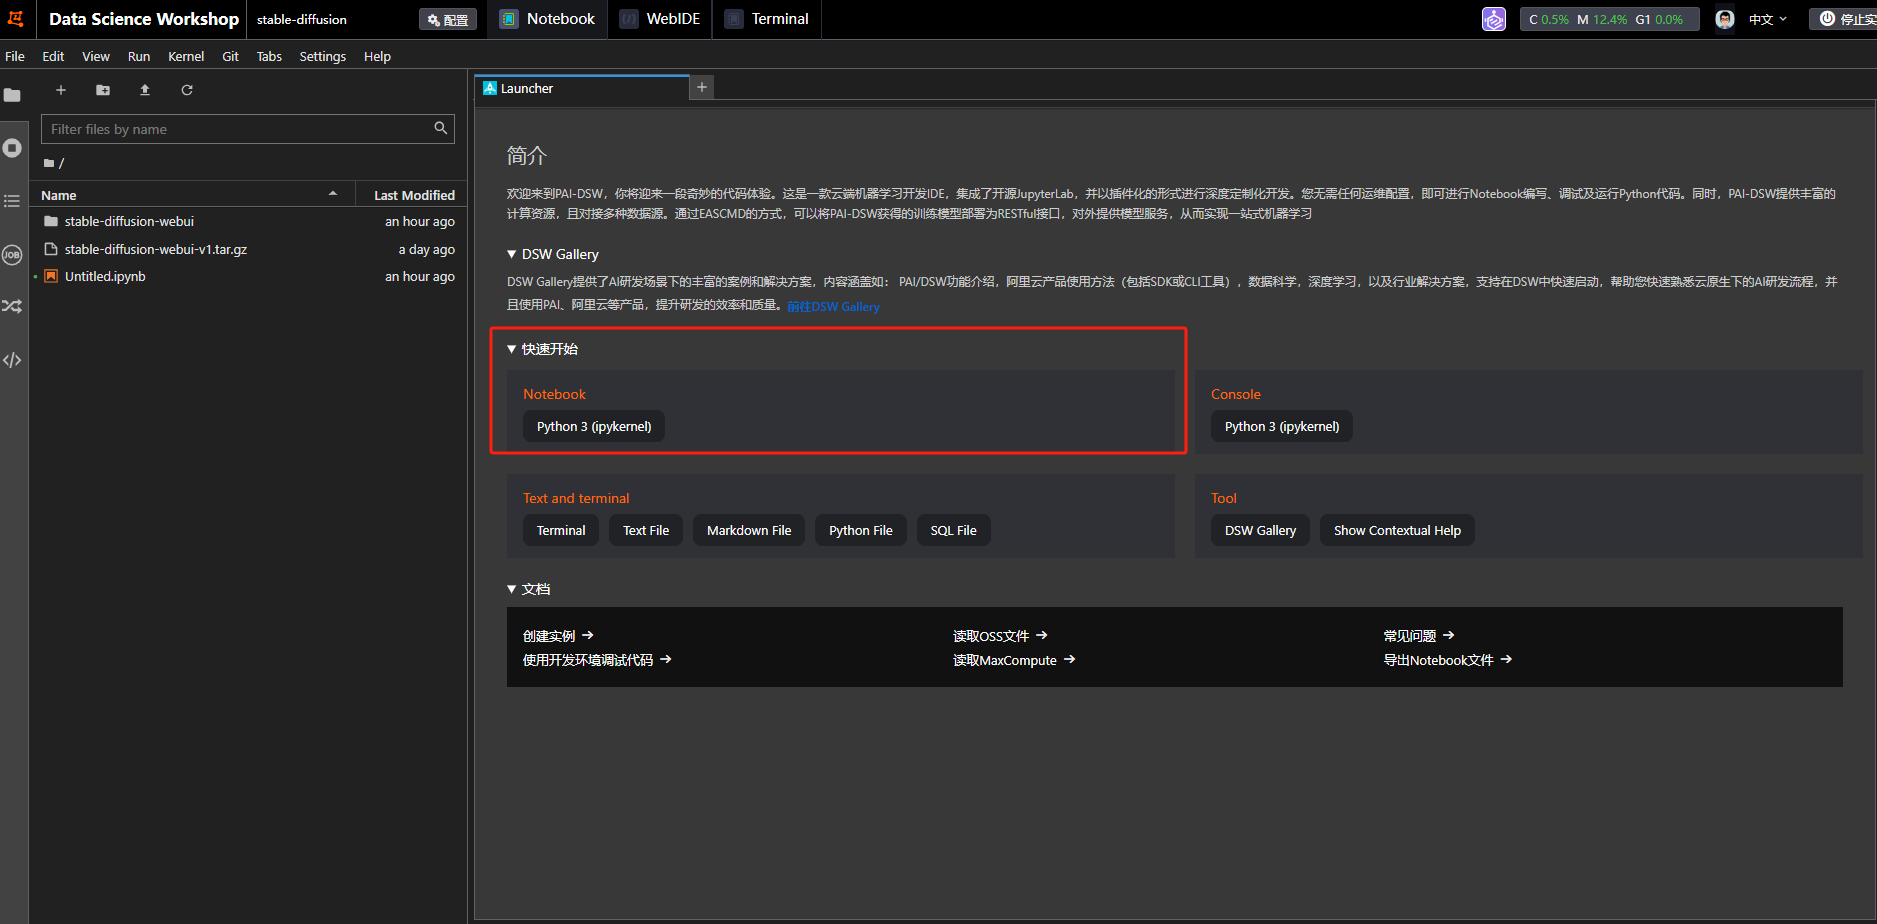Refresh the file list
1877x924 pixels.
187,90
